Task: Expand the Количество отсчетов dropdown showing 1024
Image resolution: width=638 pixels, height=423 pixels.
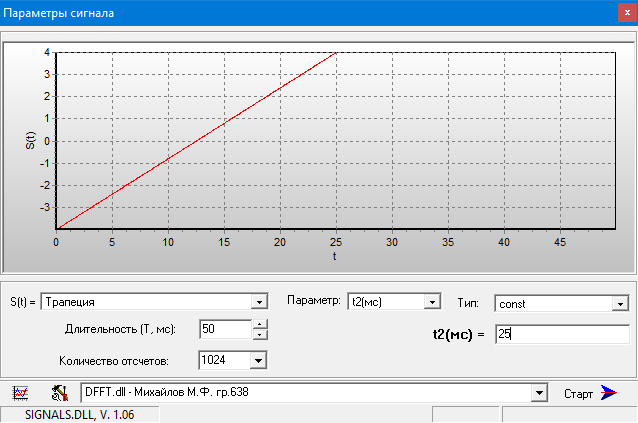Action: point(259,360)
